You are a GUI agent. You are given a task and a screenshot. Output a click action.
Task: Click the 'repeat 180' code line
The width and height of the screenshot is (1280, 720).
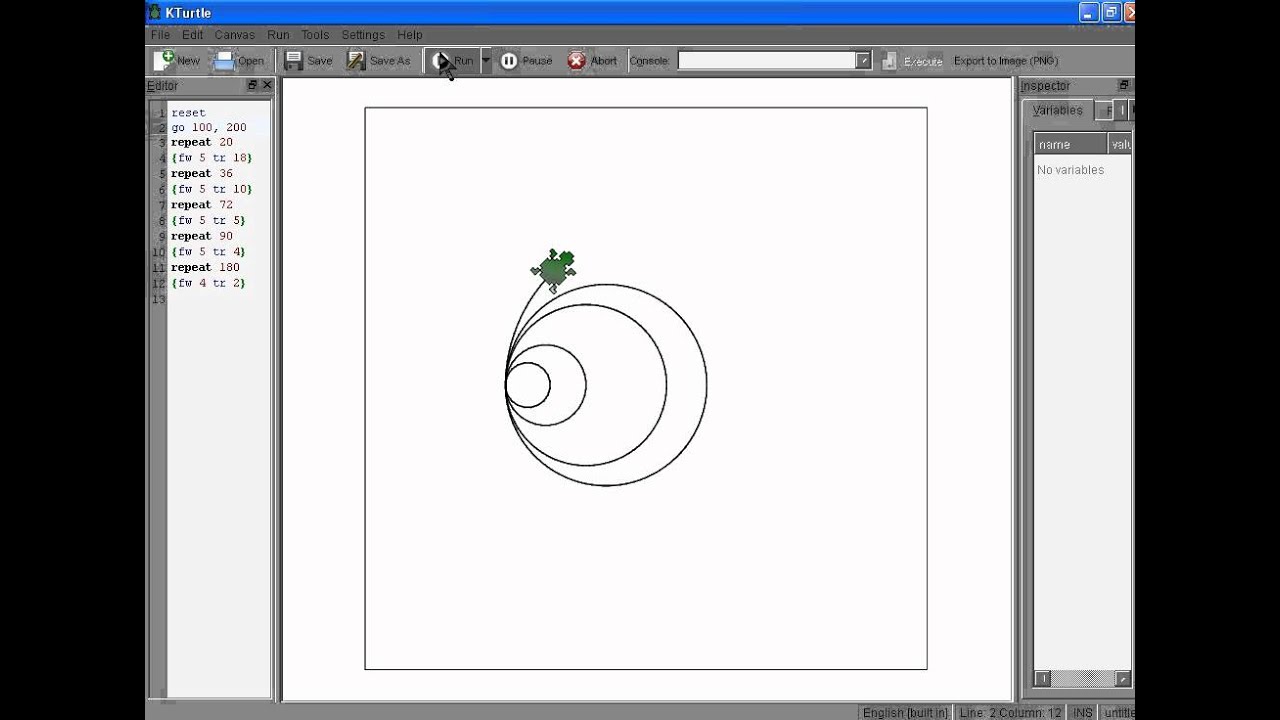click(x=205, y=268)
